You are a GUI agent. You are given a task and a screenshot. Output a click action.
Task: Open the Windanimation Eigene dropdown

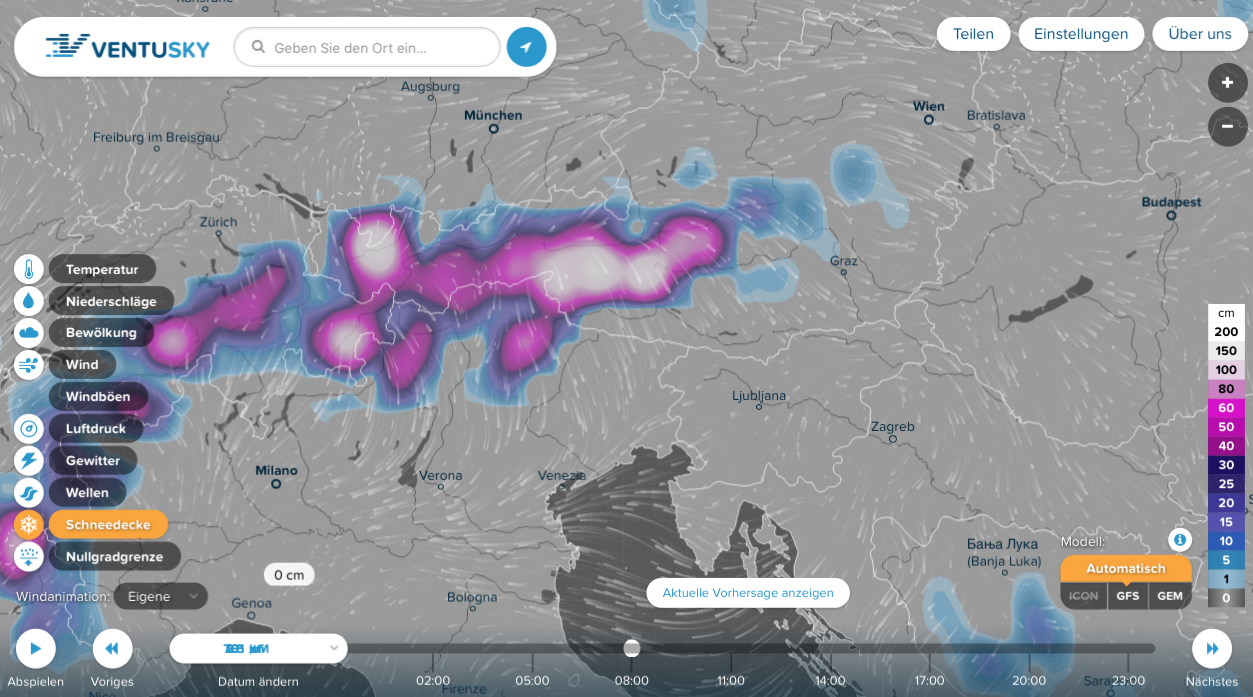[x=160, y=595]
